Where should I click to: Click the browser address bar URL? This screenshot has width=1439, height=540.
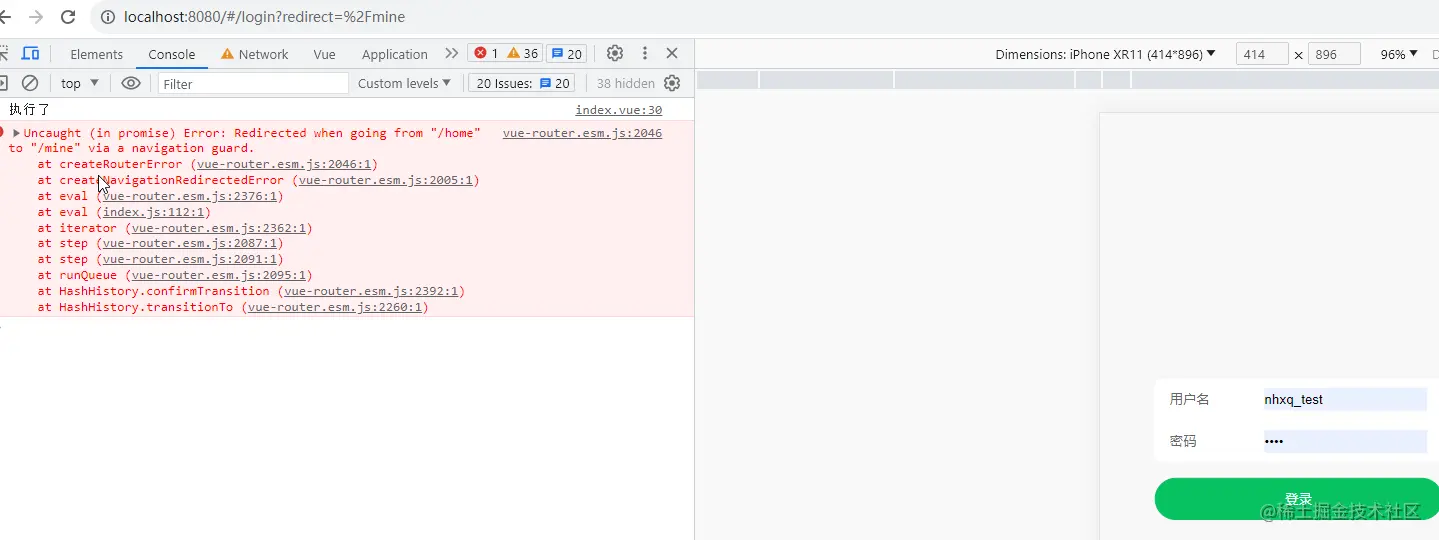pos(265,17)
